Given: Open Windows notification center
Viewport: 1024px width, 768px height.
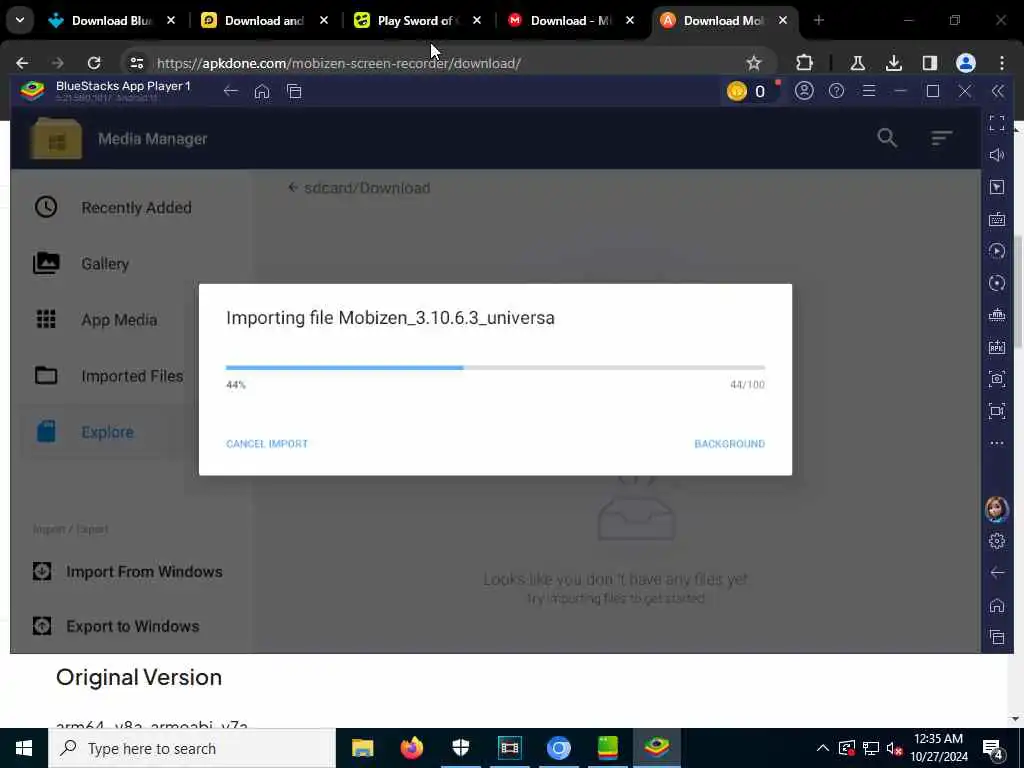Looking at the screenshot, I should (992, 748).
